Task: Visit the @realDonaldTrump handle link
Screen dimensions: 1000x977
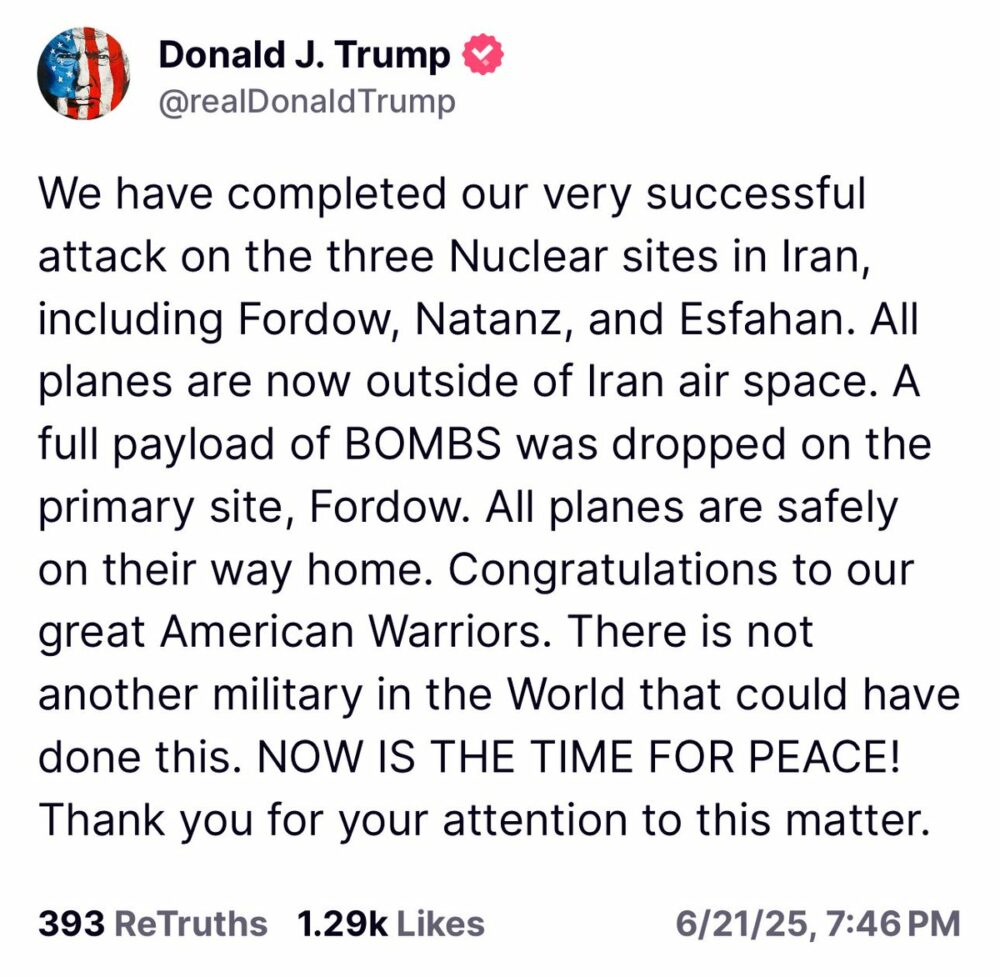Action: [x=307, y=102]
